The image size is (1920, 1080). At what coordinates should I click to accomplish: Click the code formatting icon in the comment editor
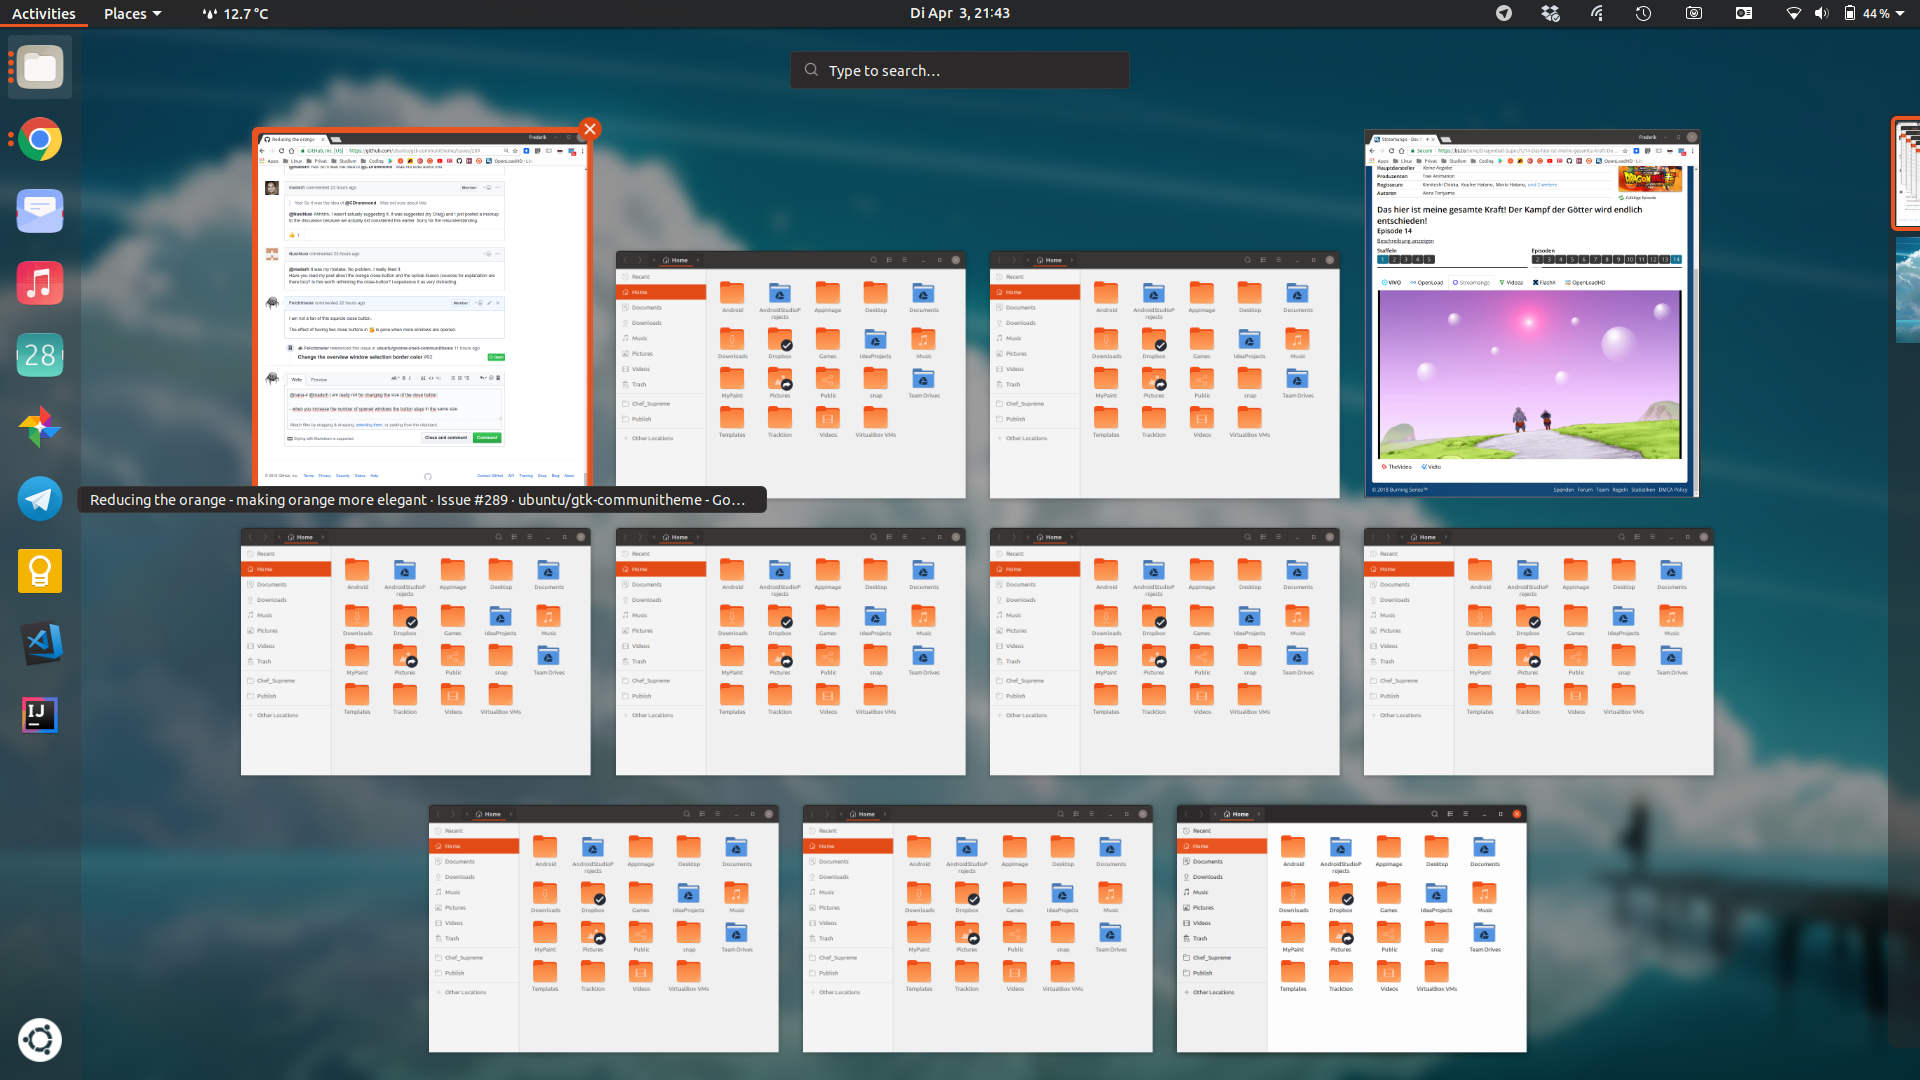431,378
